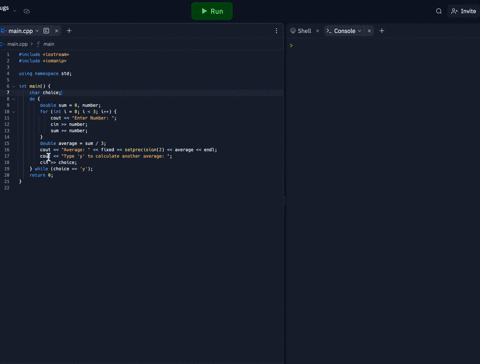Viewport: 480px width, 364px height.
Task: Click the setprecision(2) call in line 16
Action: [x=145, y=150]
